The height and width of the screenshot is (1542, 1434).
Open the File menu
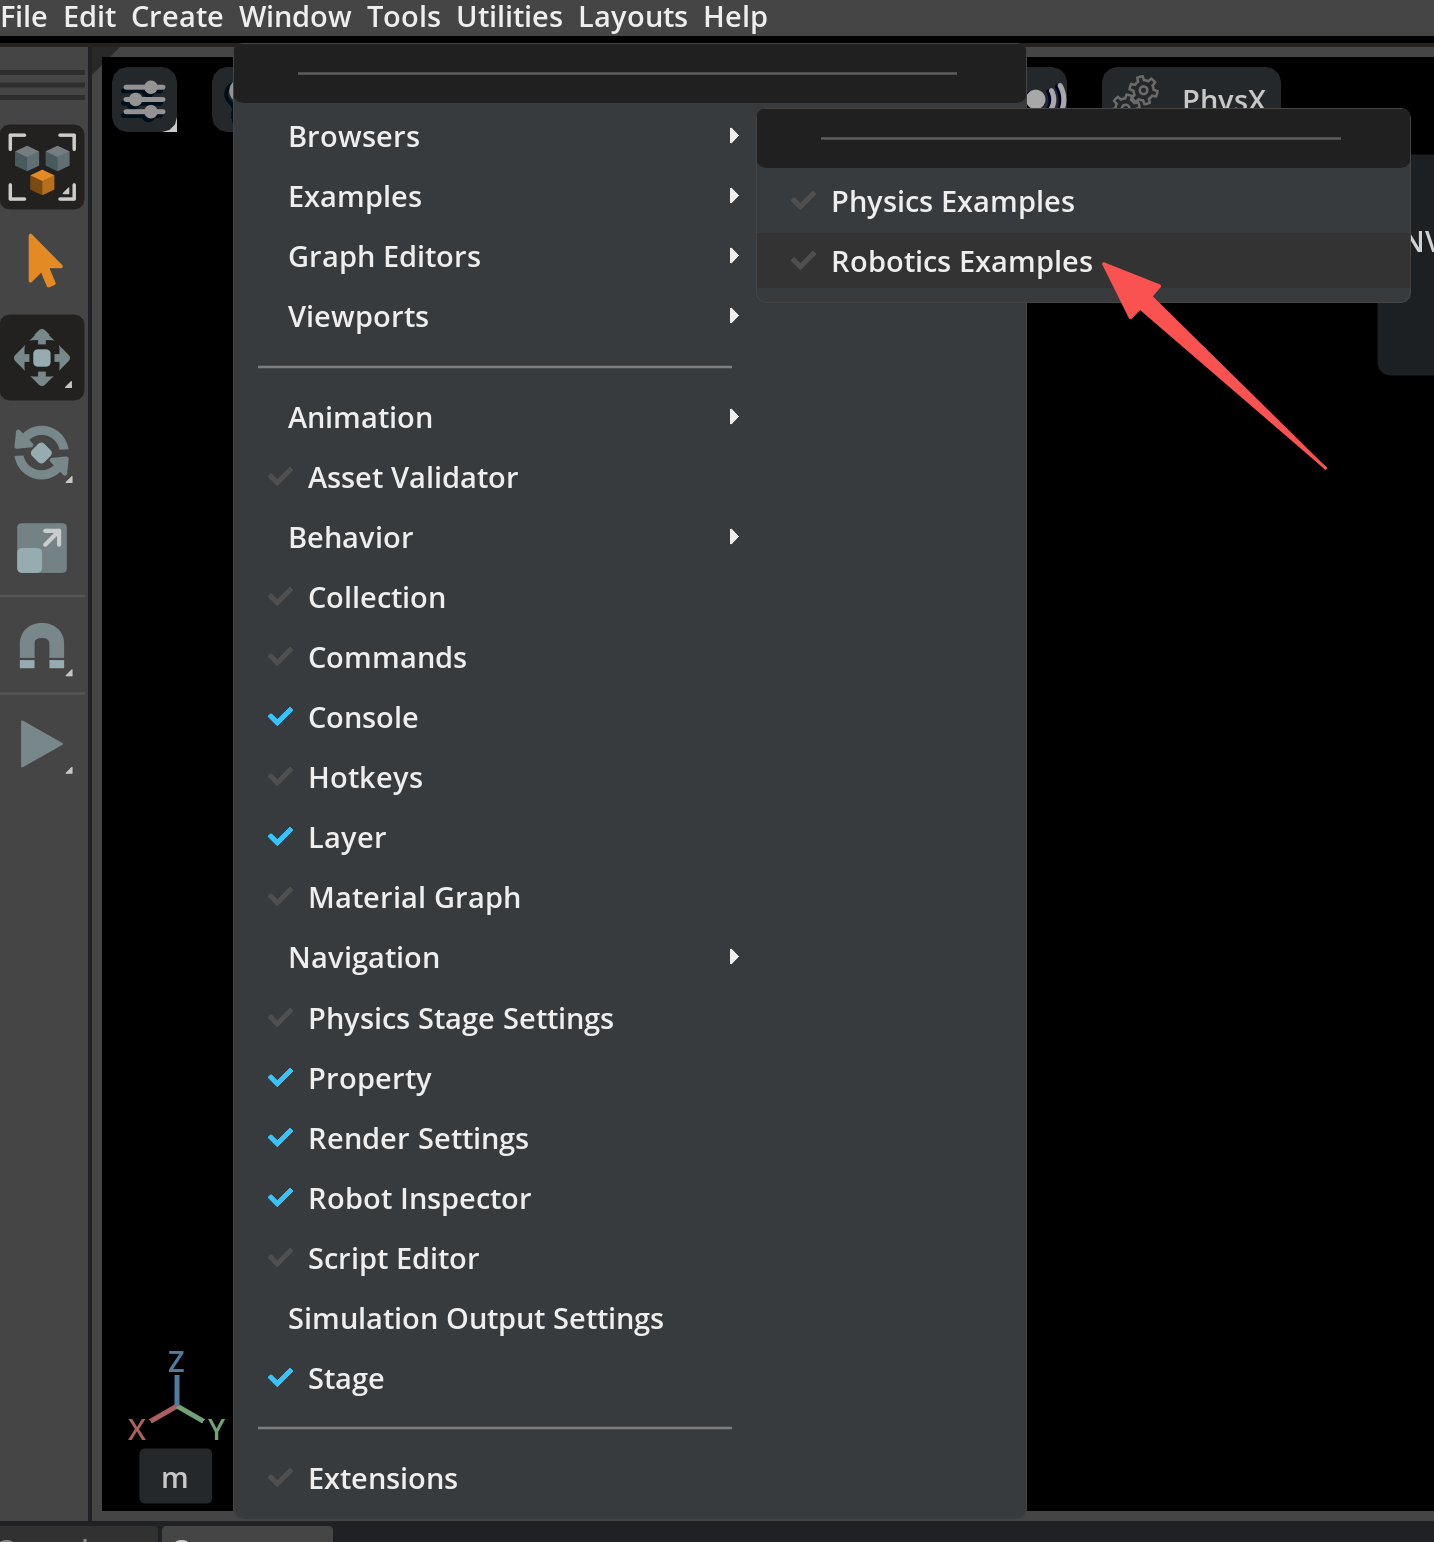[24, 17]
